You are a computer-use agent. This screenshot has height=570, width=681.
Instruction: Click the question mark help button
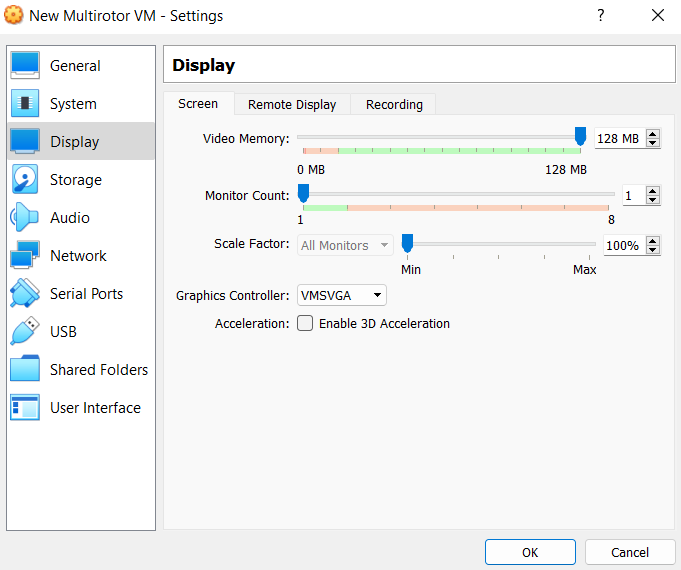pos(601,15)
